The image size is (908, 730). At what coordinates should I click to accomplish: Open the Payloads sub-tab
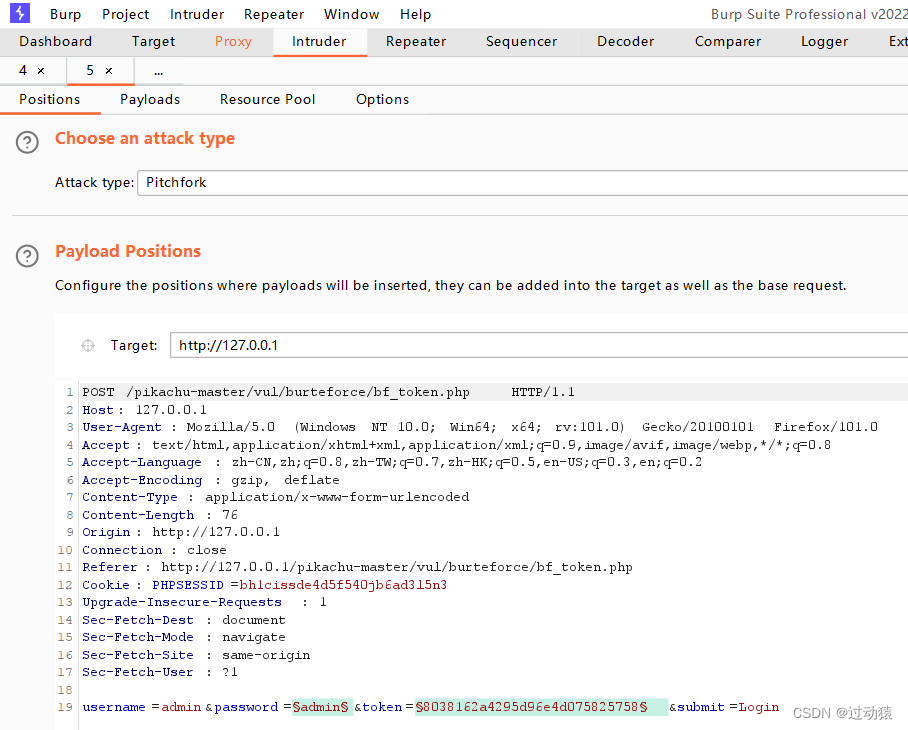point(150,100)
